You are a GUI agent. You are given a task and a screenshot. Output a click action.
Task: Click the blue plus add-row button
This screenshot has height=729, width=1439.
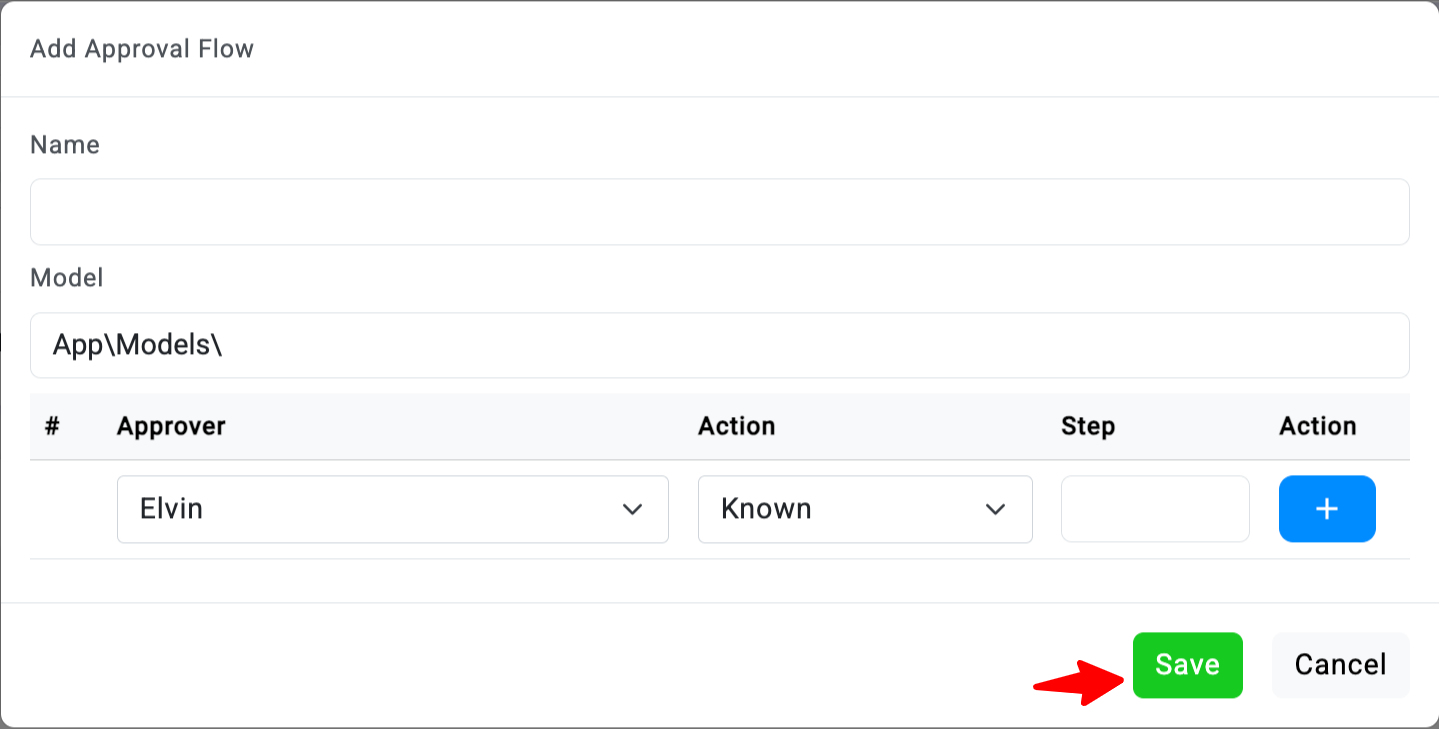point(1326,509)
